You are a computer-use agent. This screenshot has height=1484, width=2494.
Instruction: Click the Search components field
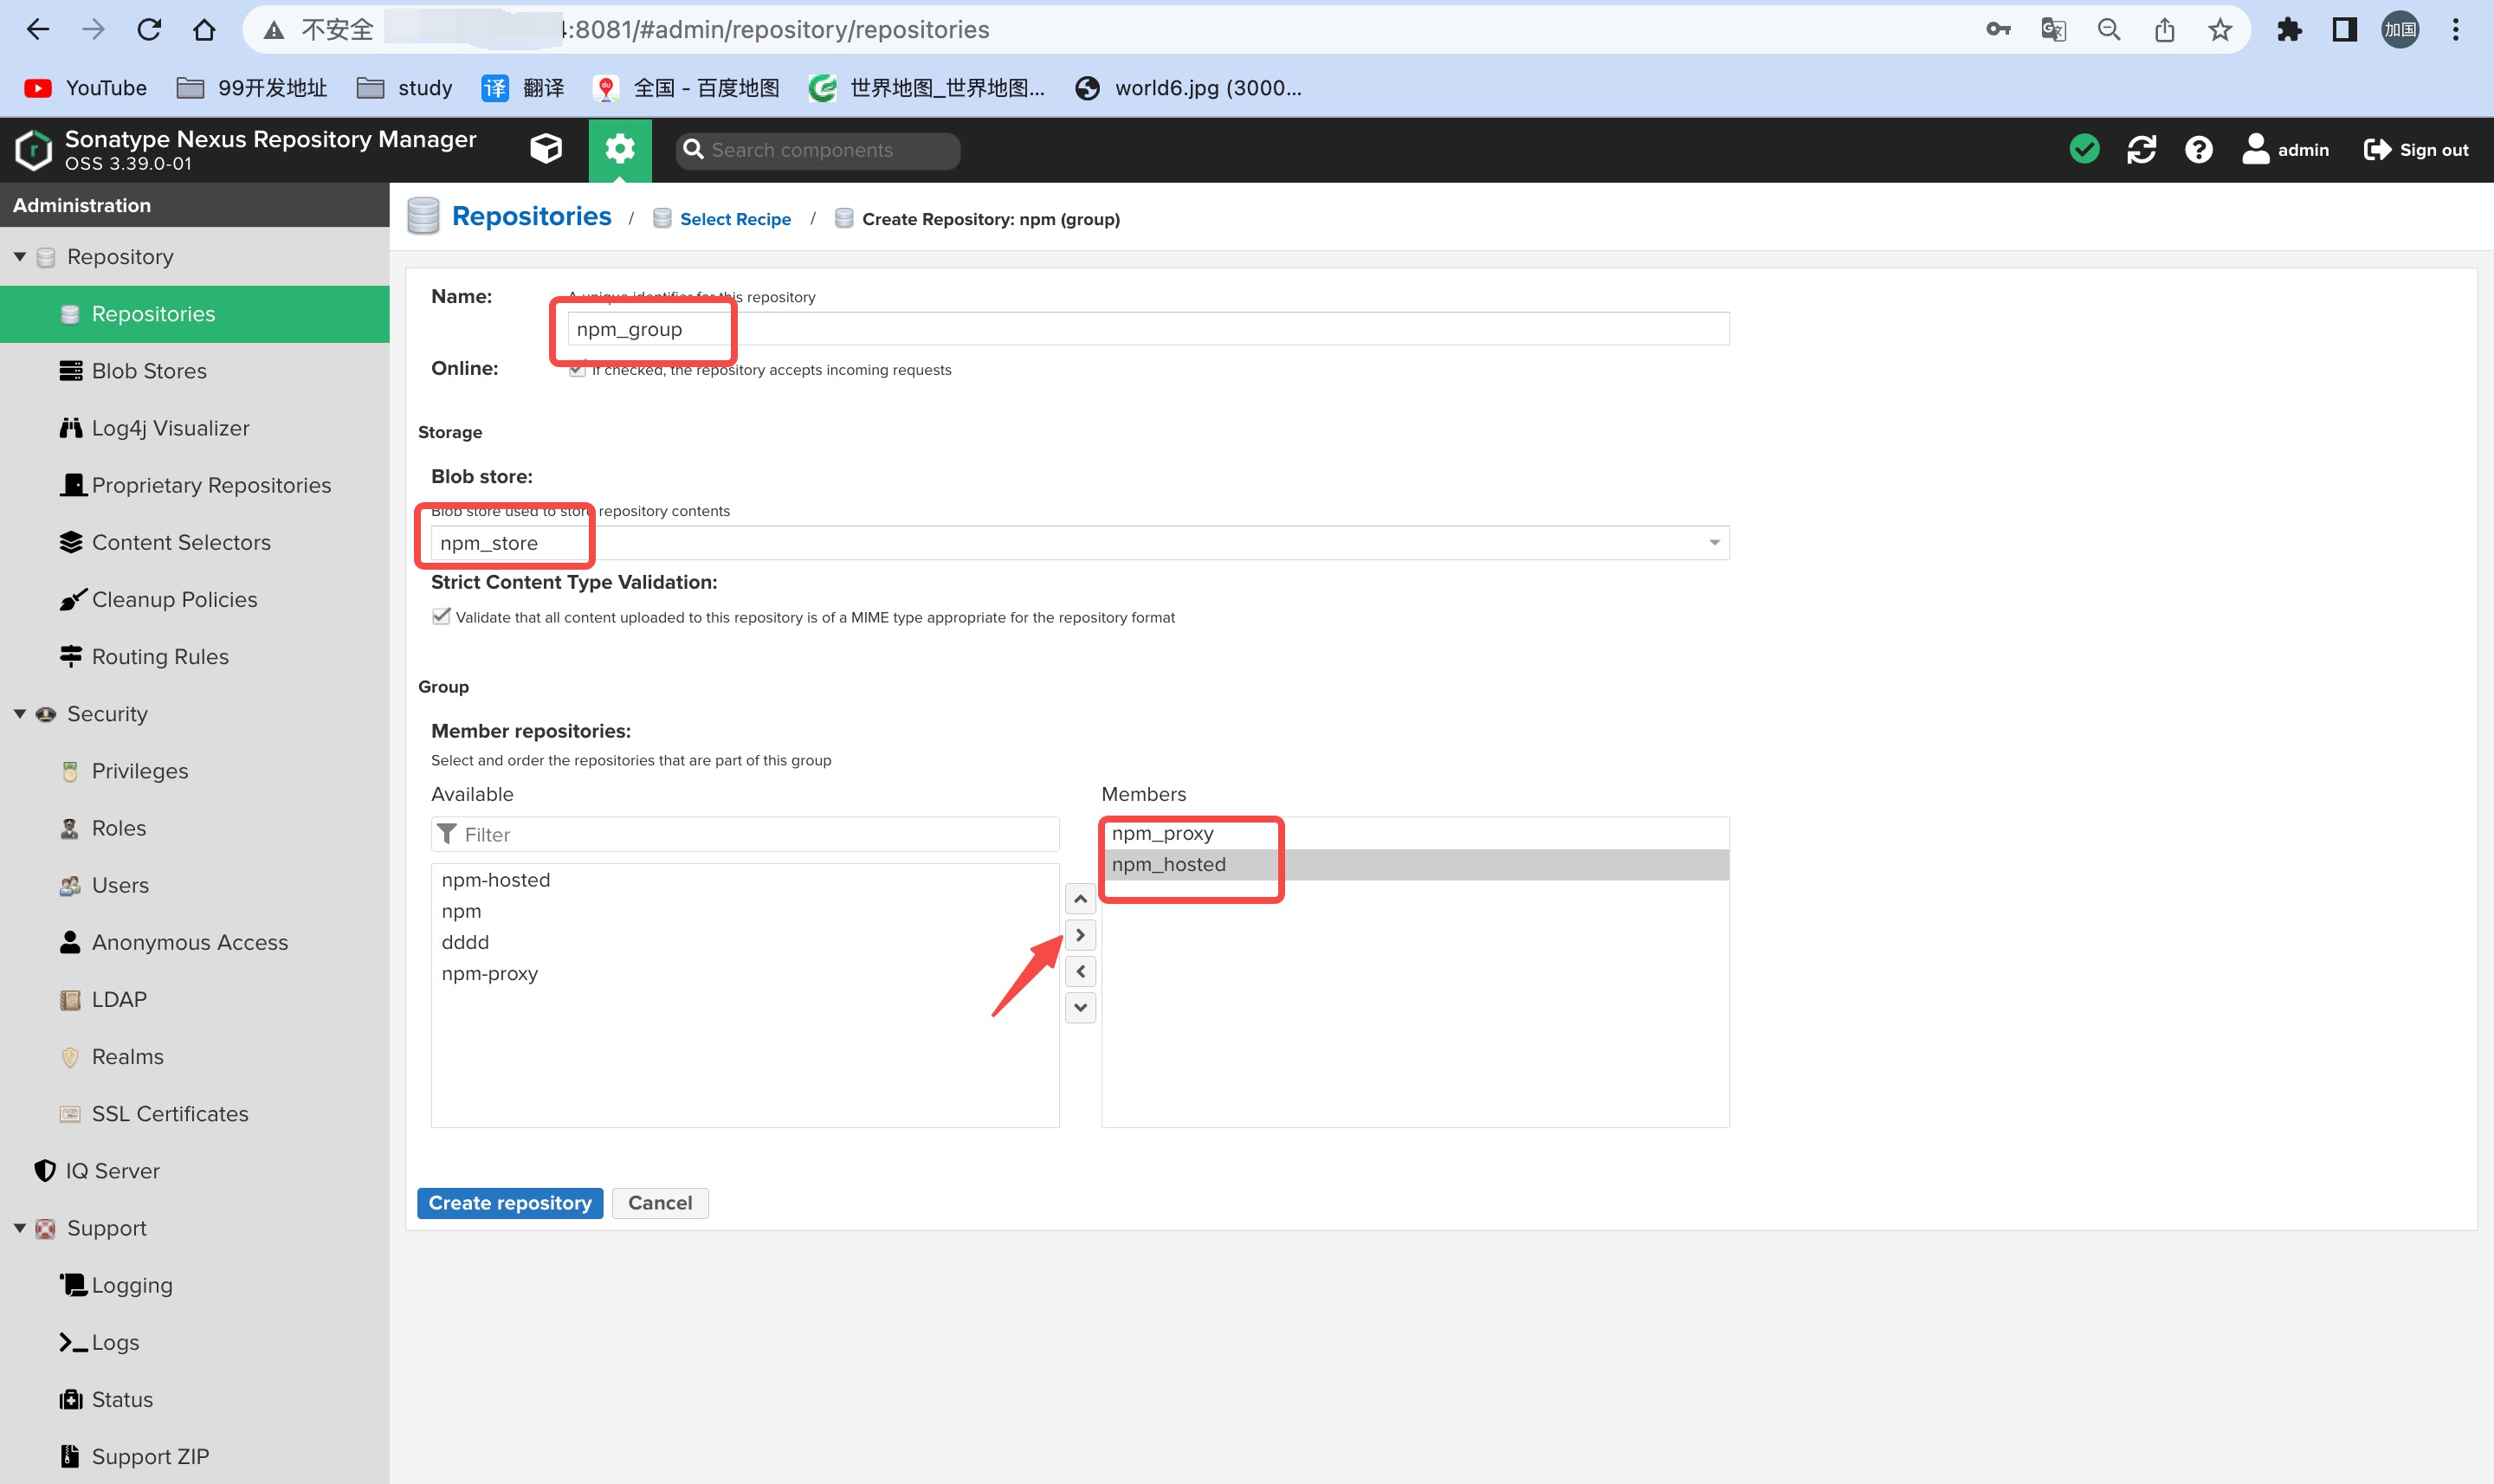point(818,150)
